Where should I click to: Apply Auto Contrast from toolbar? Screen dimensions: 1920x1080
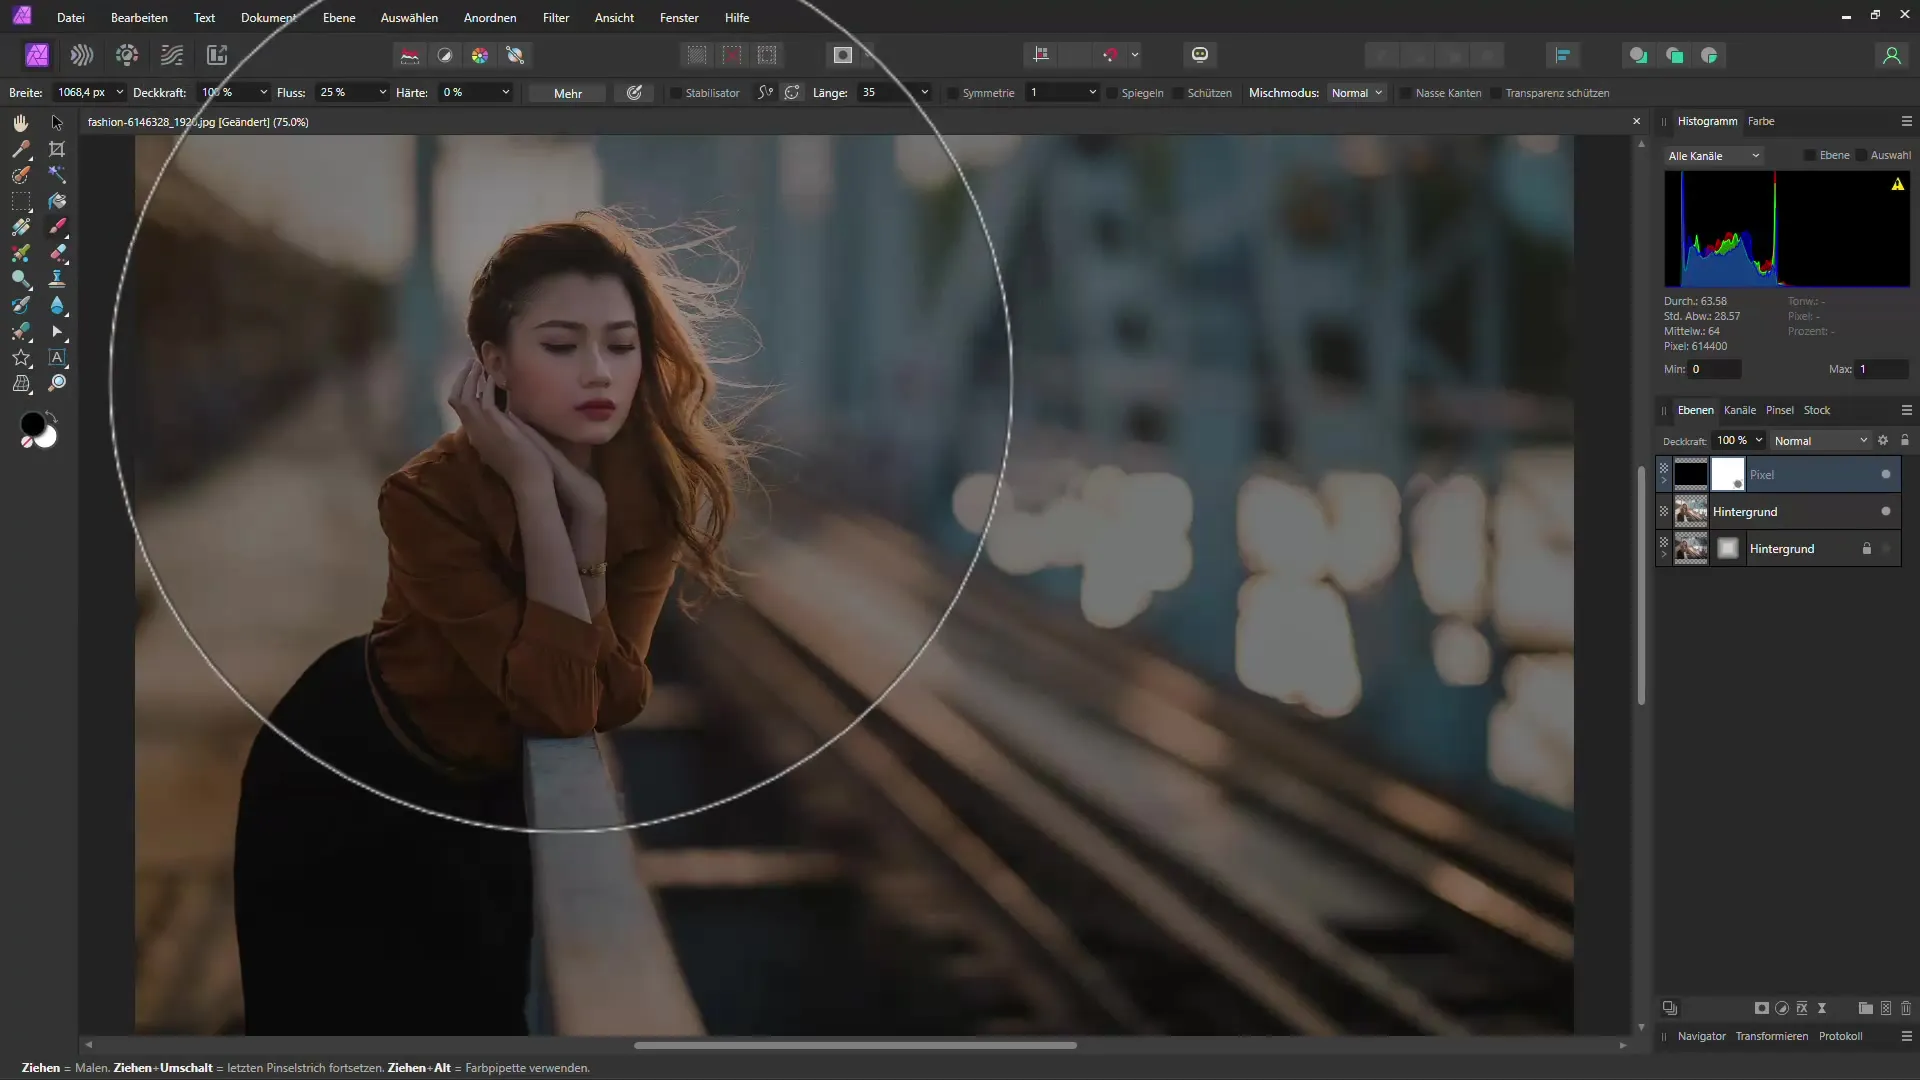click(445, 55)
